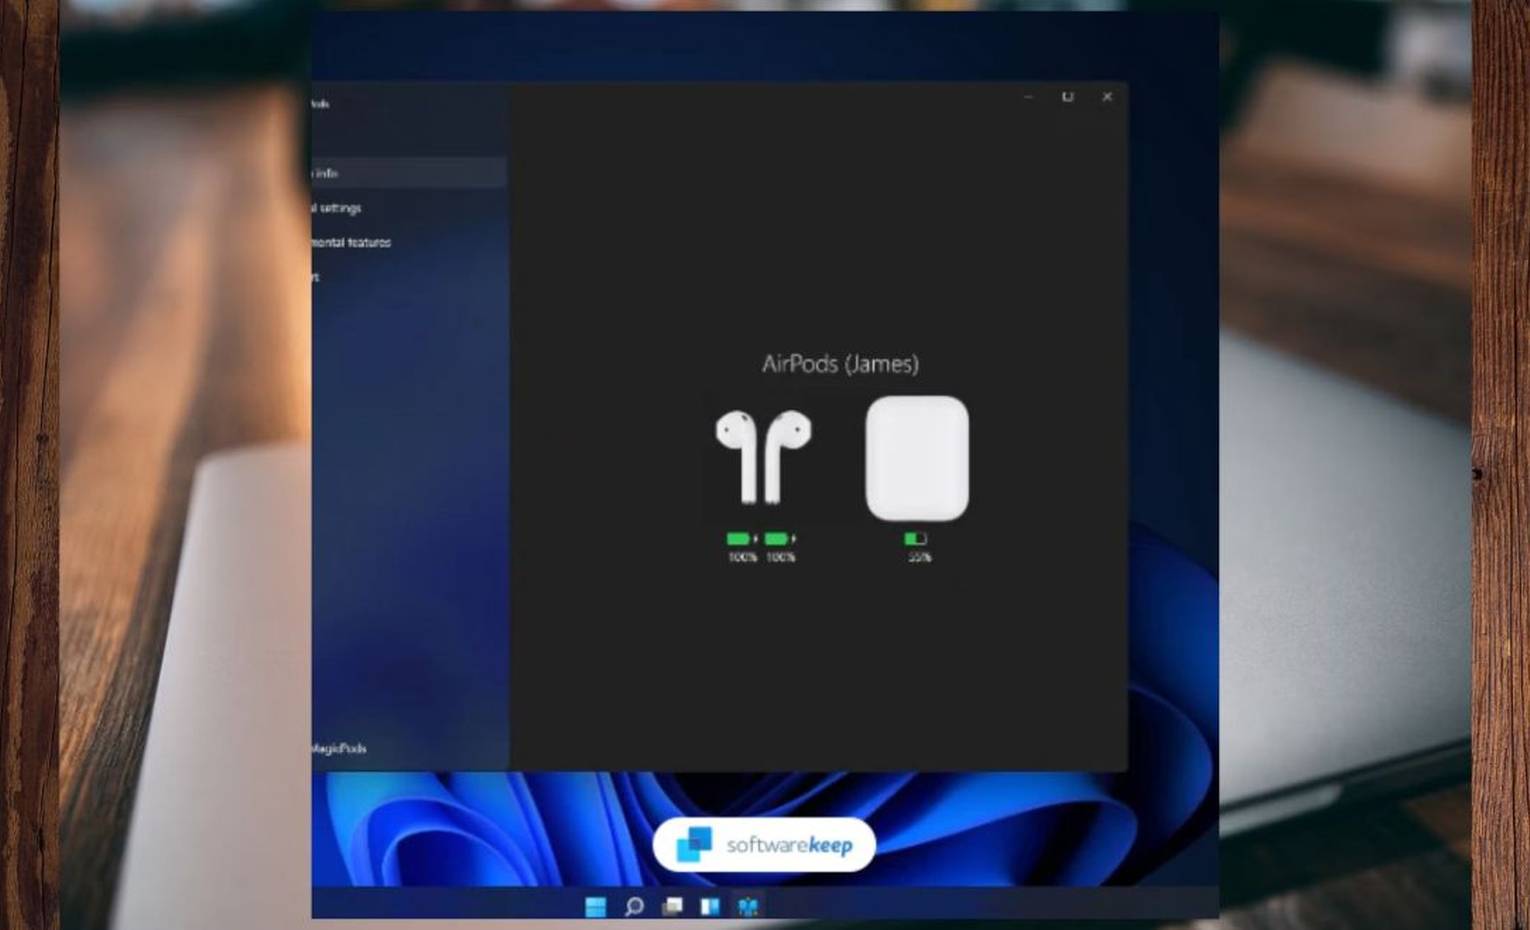Click the MagicPods label at sidebar bottom

(339, 748)
